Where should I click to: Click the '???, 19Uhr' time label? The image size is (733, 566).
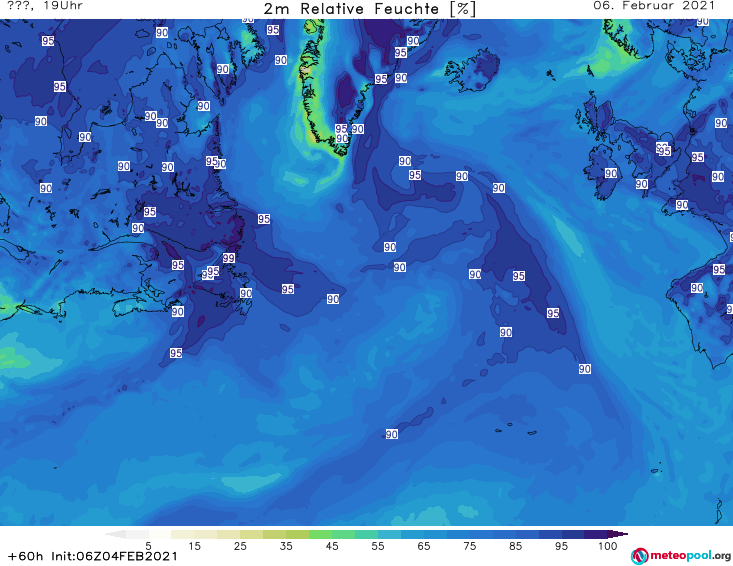(45, 6)
